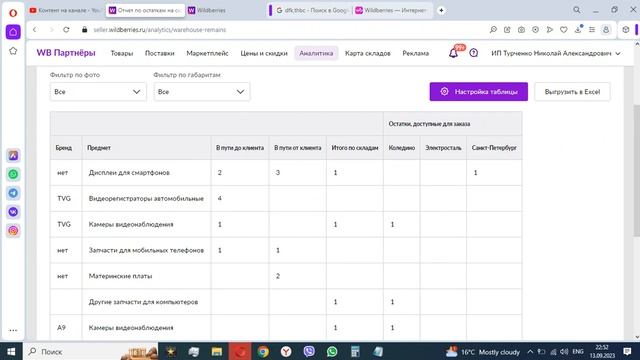
Task: Click the Opera sidebar home icon
Action: [13, 32]
